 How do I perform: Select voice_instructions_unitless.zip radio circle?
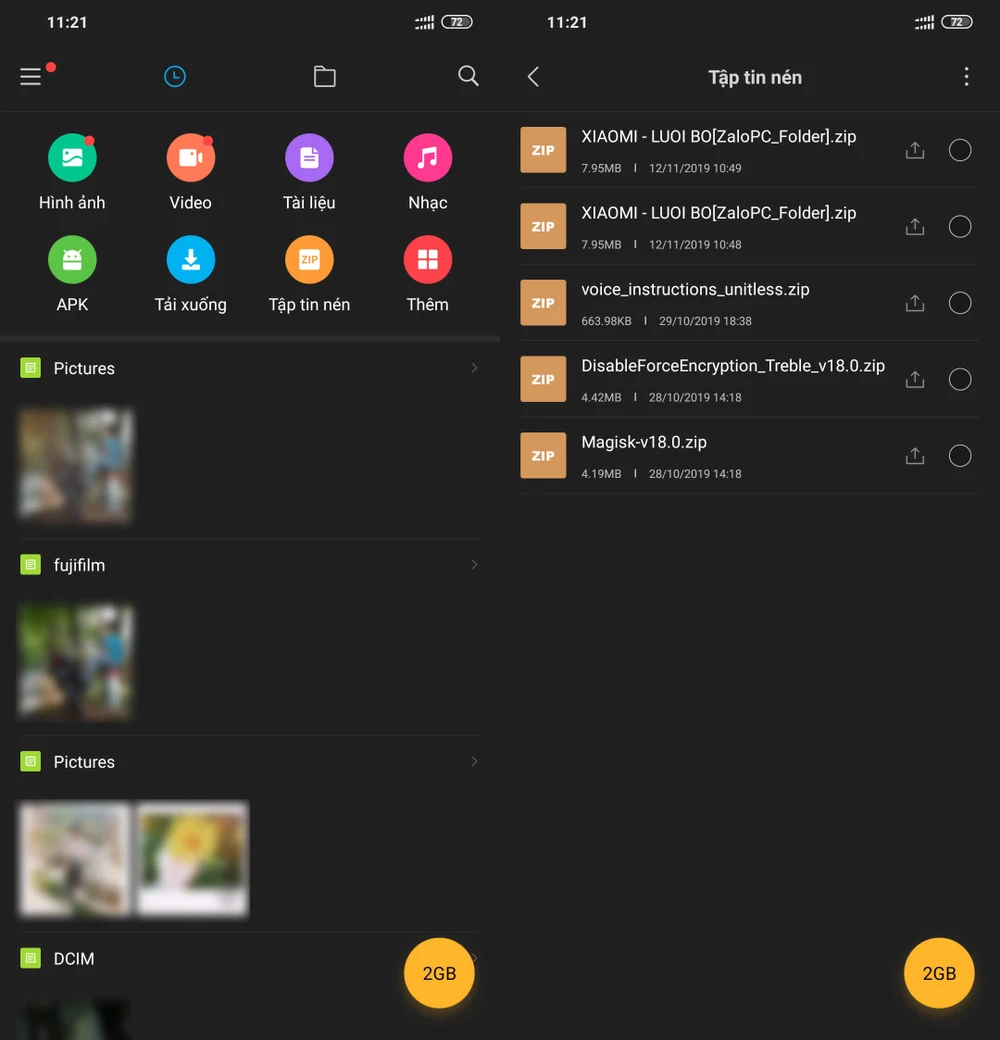[960, 303]
